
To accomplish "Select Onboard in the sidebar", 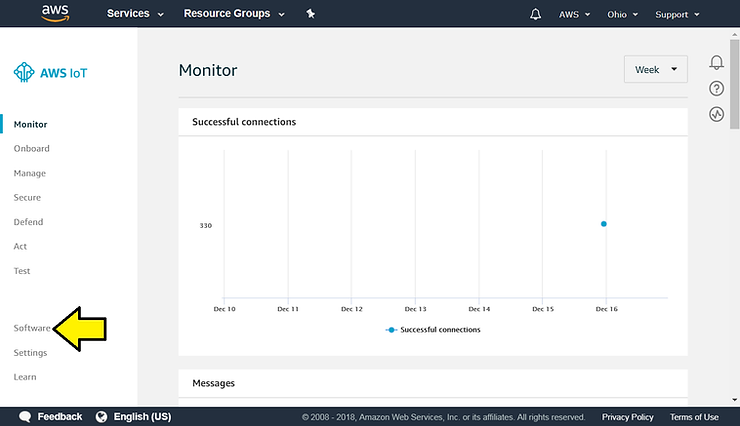I will click(x=31, y=149).
